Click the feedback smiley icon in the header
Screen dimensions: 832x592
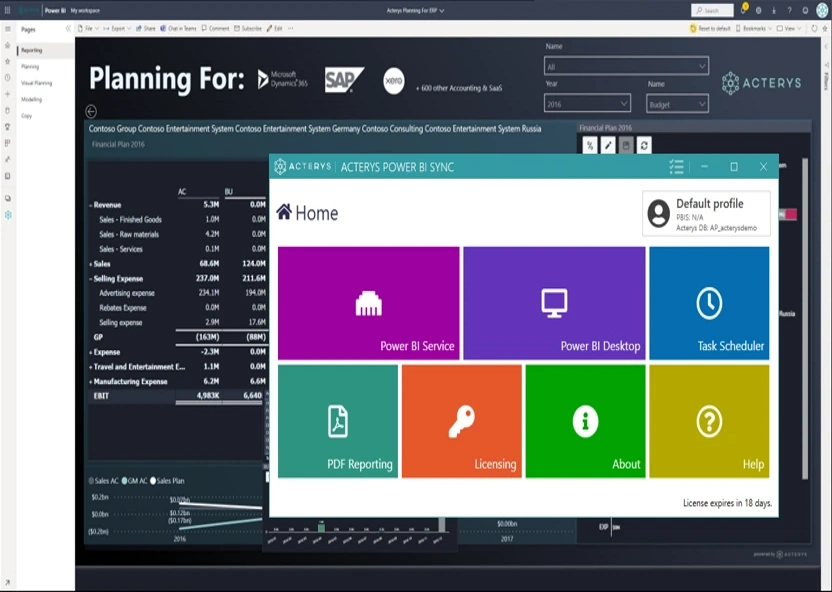pos(805,10)
